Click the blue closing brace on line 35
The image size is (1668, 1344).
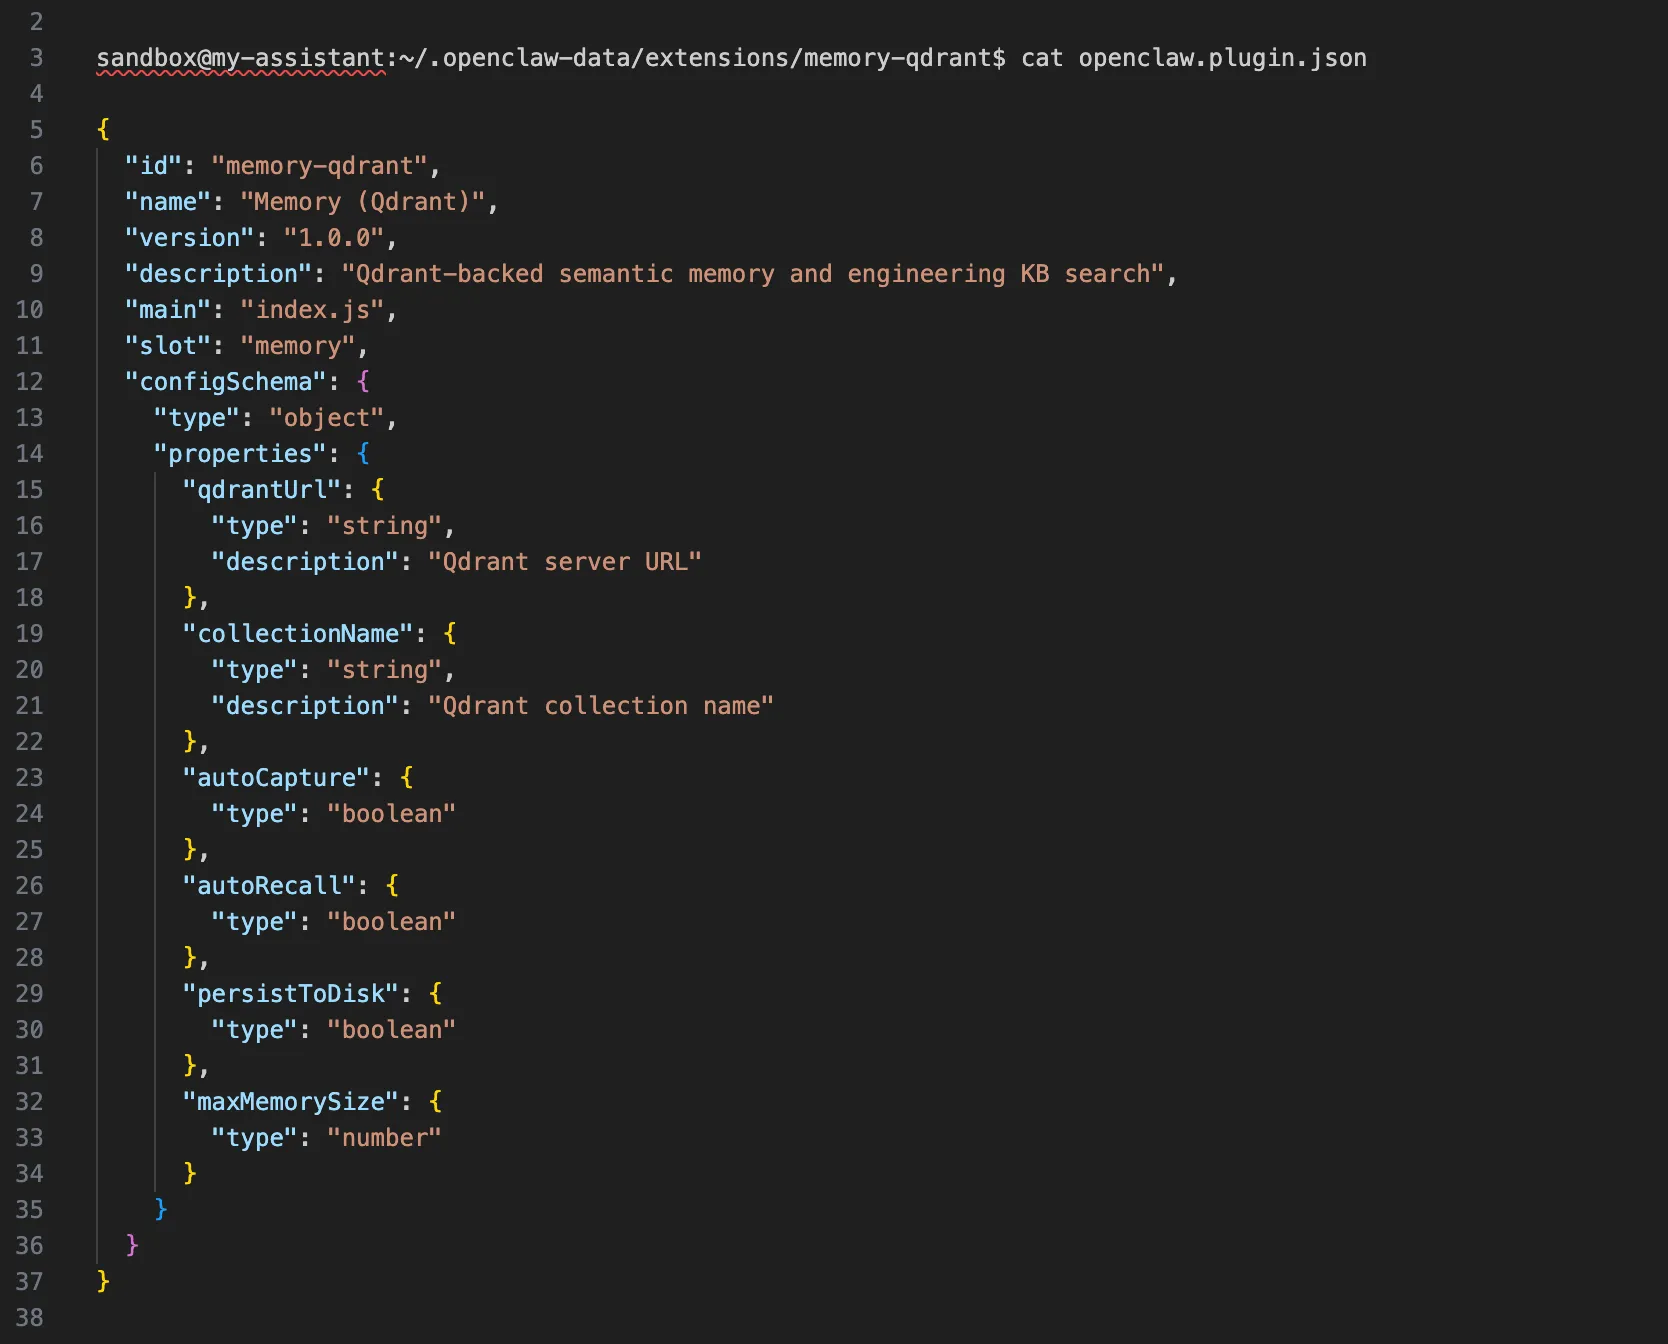click(x=161, y=1209)
